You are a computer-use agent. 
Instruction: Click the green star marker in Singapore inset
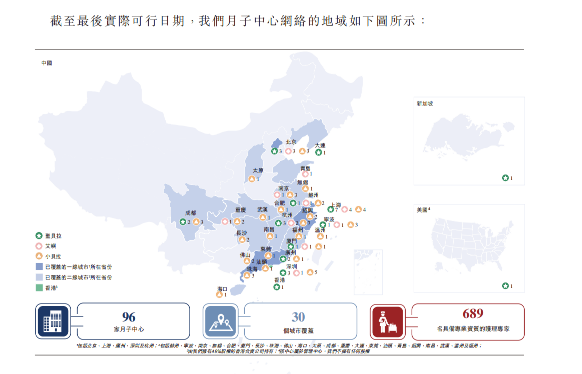pos(505,178)
